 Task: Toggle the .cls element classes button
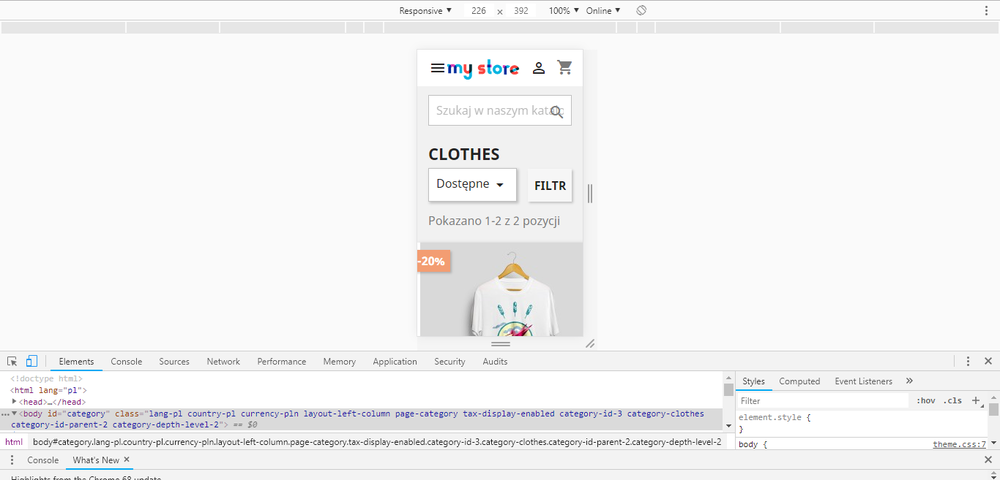pos(953,401)
